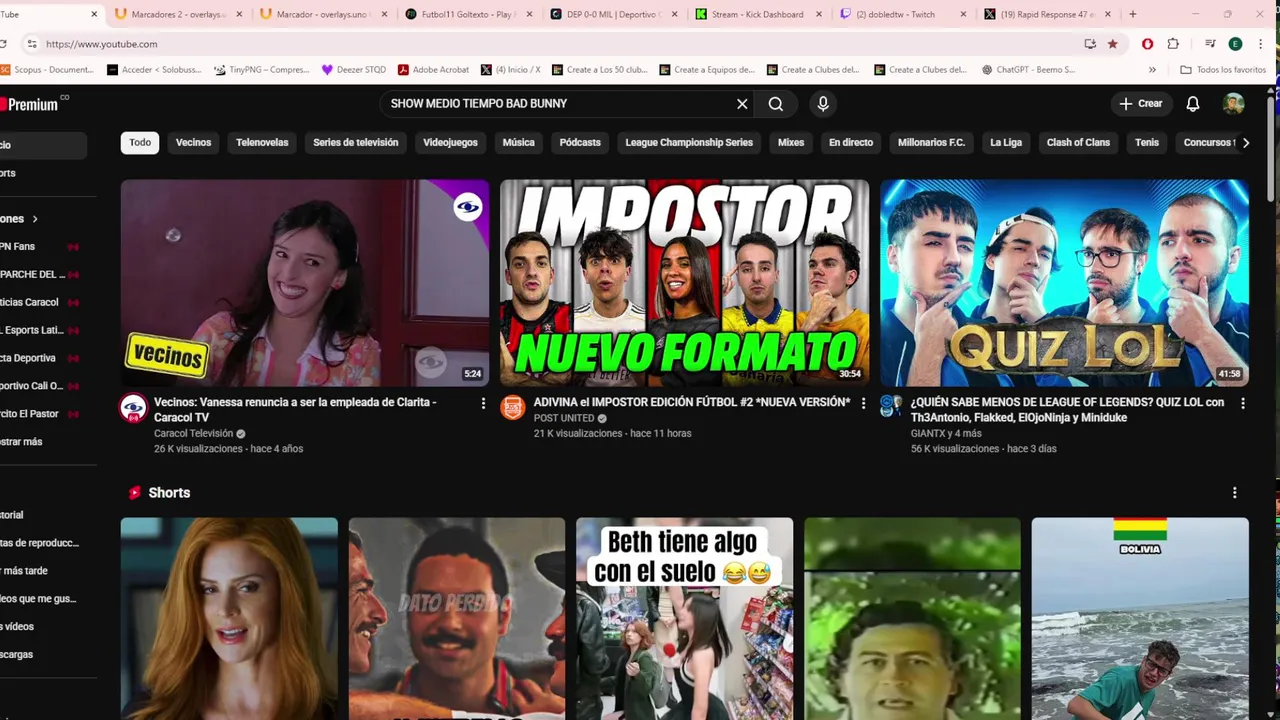Open the POST UNITED channel avatar

coord(513,407)
